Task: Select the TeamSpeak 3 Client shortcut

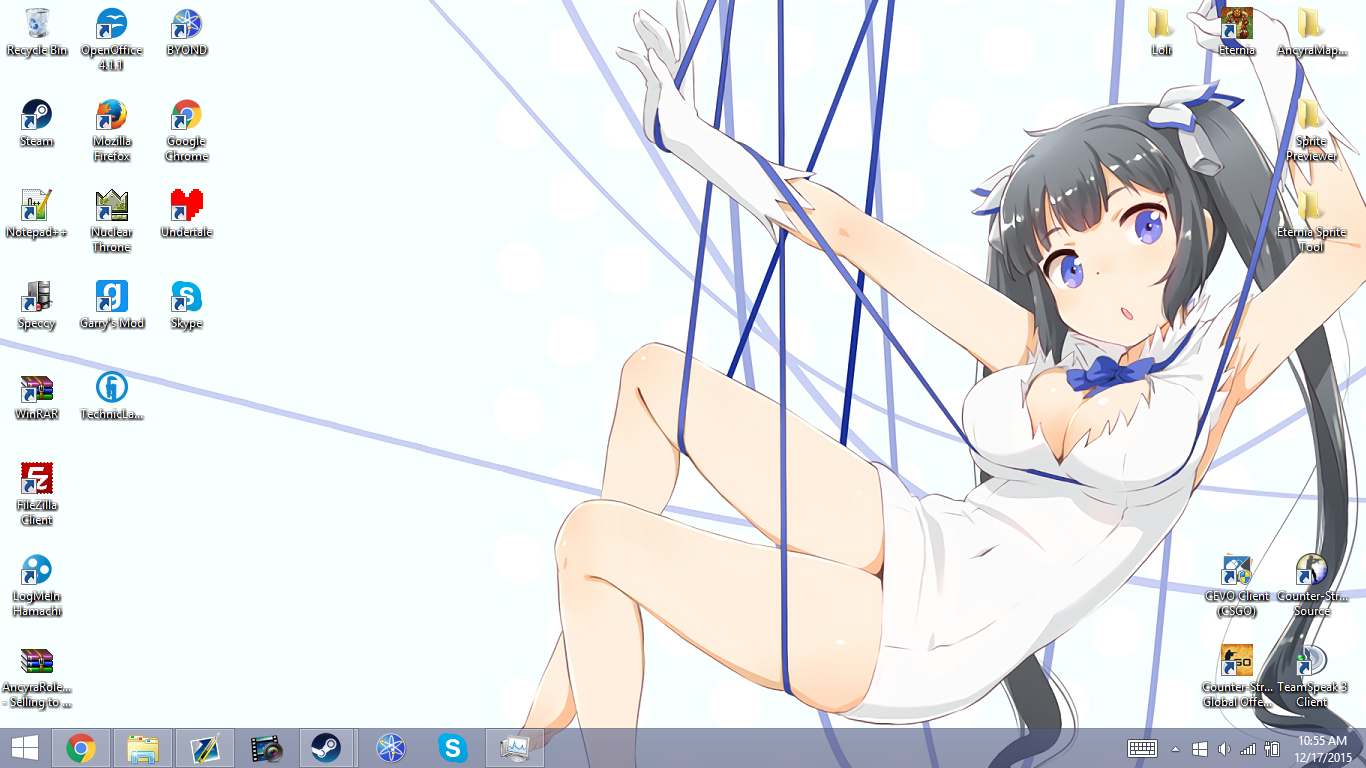Action: point(1311,676)
